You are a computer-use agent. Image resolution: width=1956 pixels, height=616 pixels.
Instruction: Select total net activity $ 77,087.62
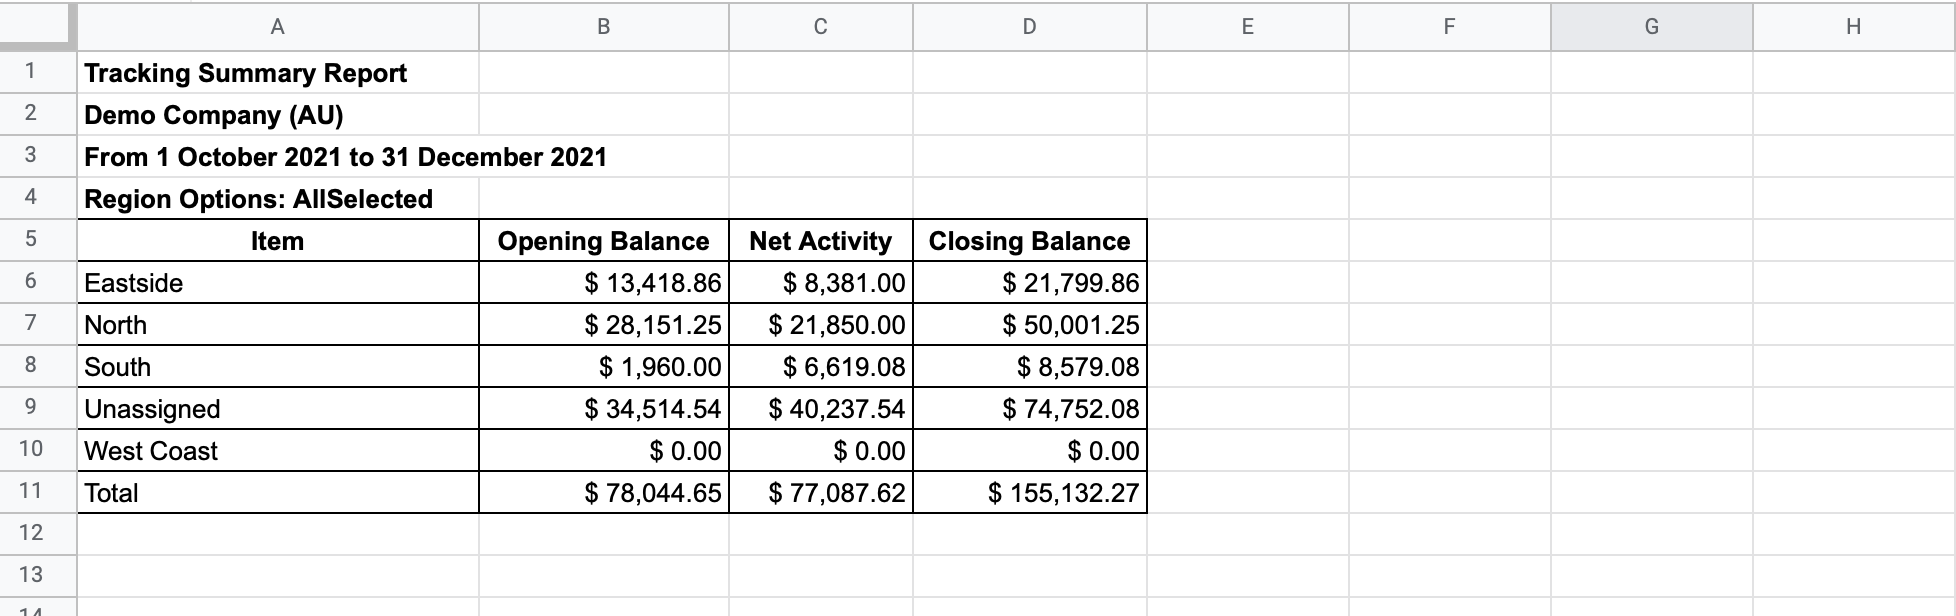click(821, 493)
